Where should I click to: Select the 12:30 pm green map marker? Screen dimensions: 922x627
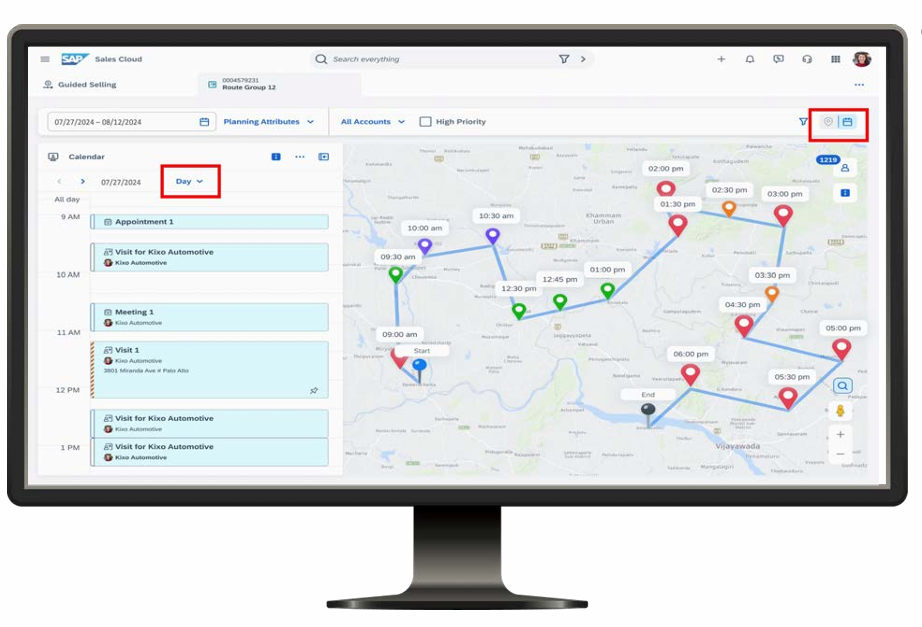click(519, 311)
